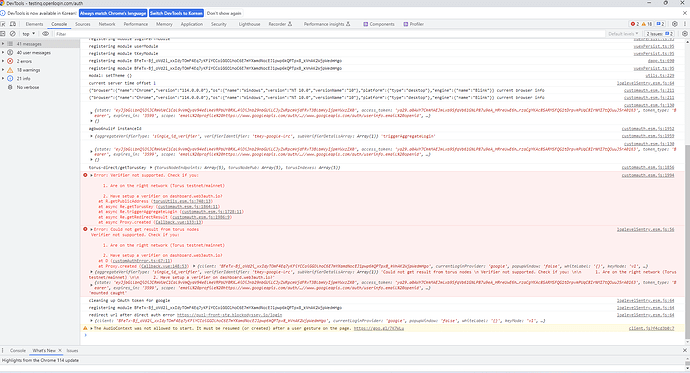690x373 pixels.
Task: Expand the 'Verifier not supported' error entry
Action: tap(92, 175)
